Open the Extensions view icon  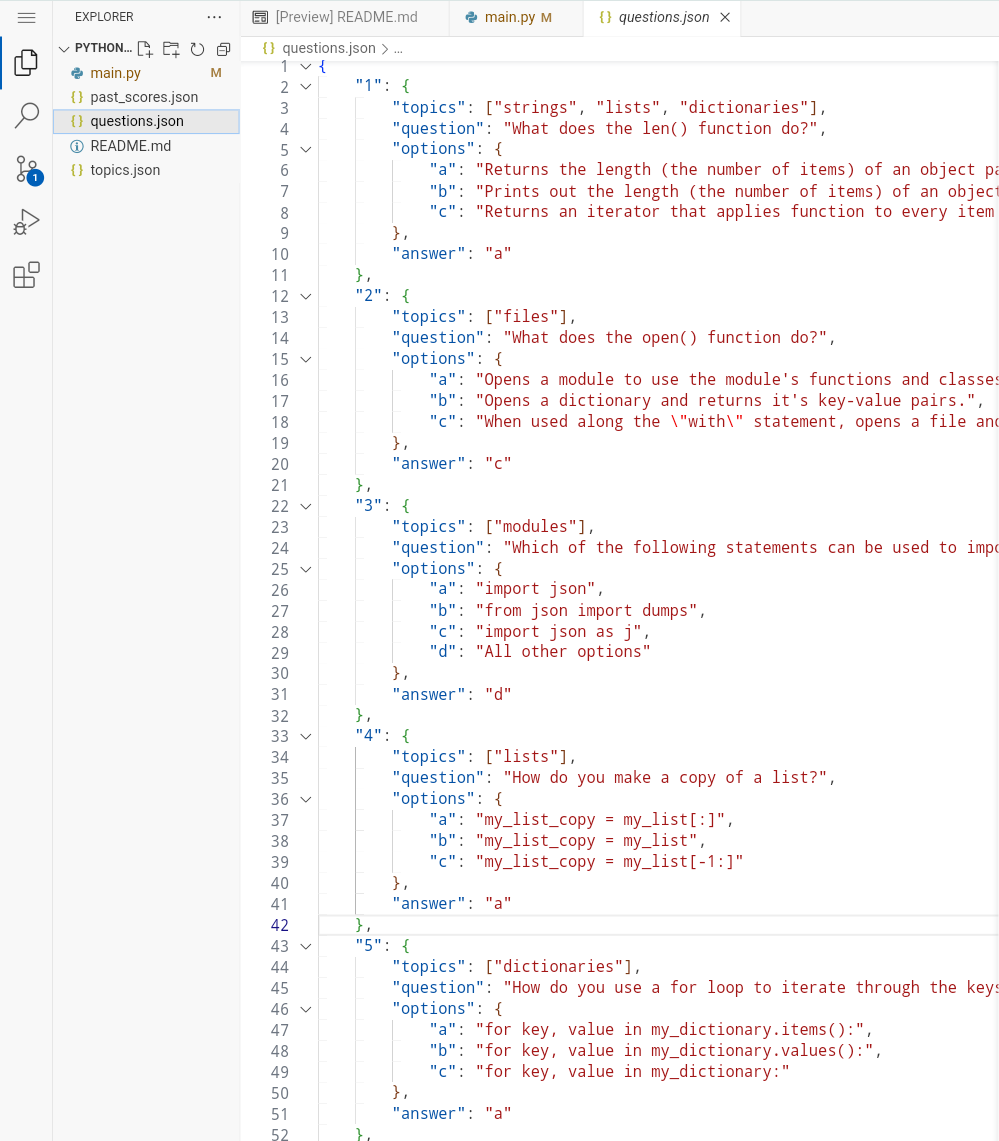[x=26, y=275]
